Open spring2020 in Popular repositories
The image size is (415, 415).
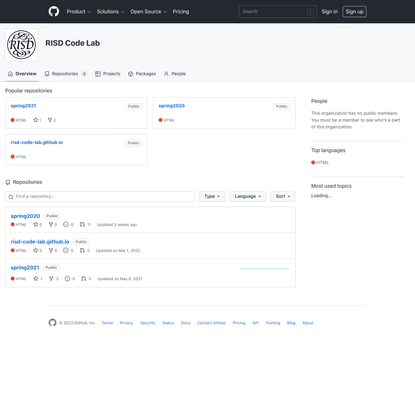[171, 106]
